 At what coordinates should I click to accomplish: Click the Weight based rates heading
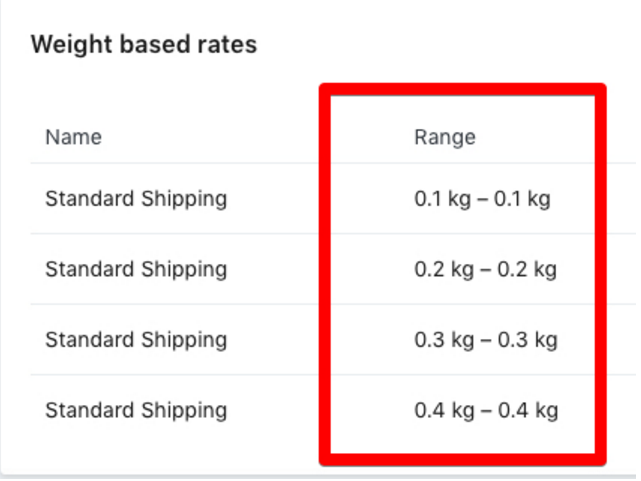[x=144, y=45]
